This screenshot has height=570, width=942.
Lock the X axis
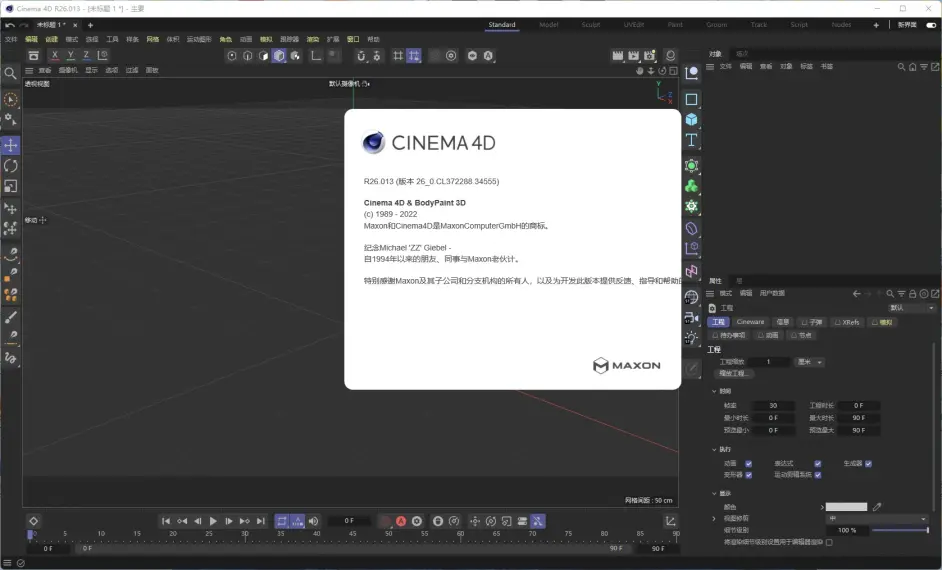tap(55, 55)
